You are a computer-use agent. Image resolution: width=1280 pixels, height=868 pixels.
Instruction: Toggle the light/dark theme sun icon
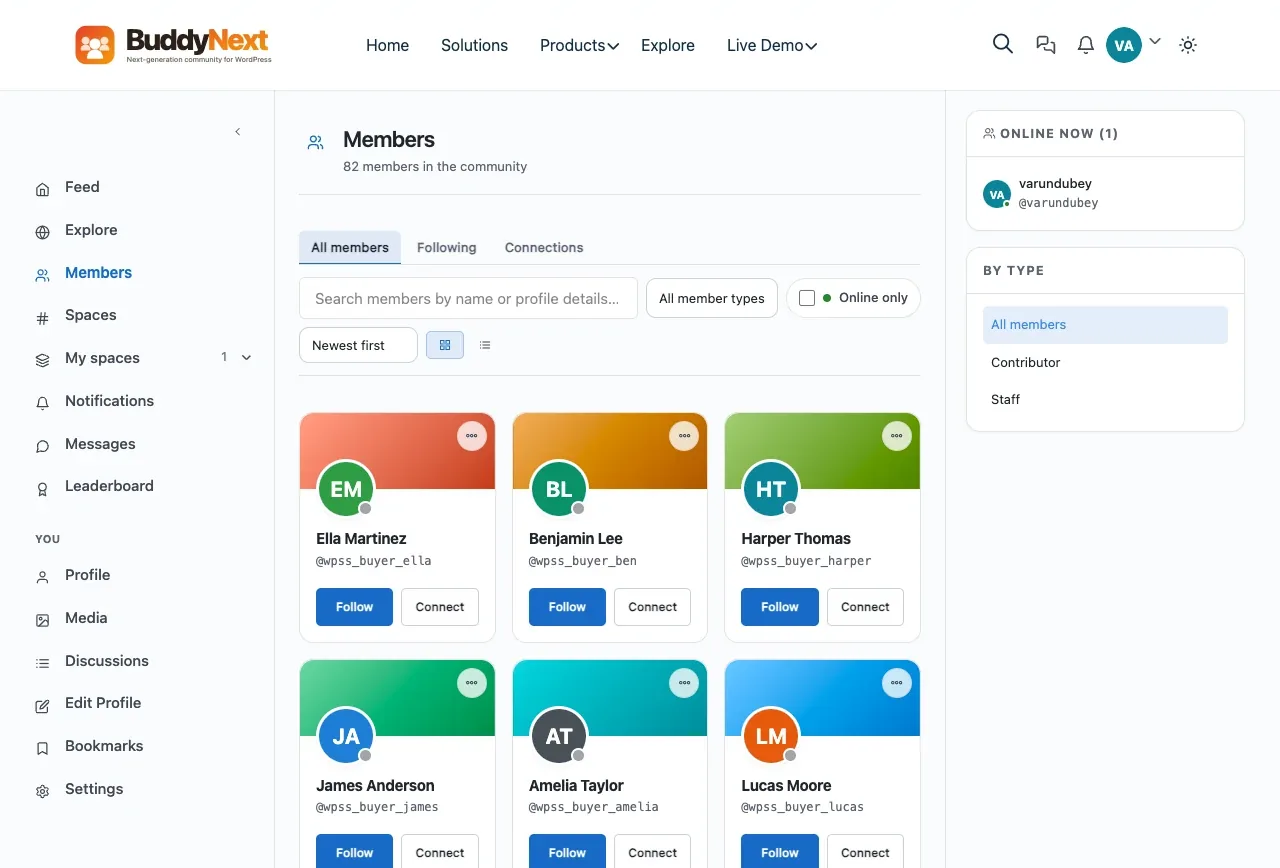[x=1188, y=45]
